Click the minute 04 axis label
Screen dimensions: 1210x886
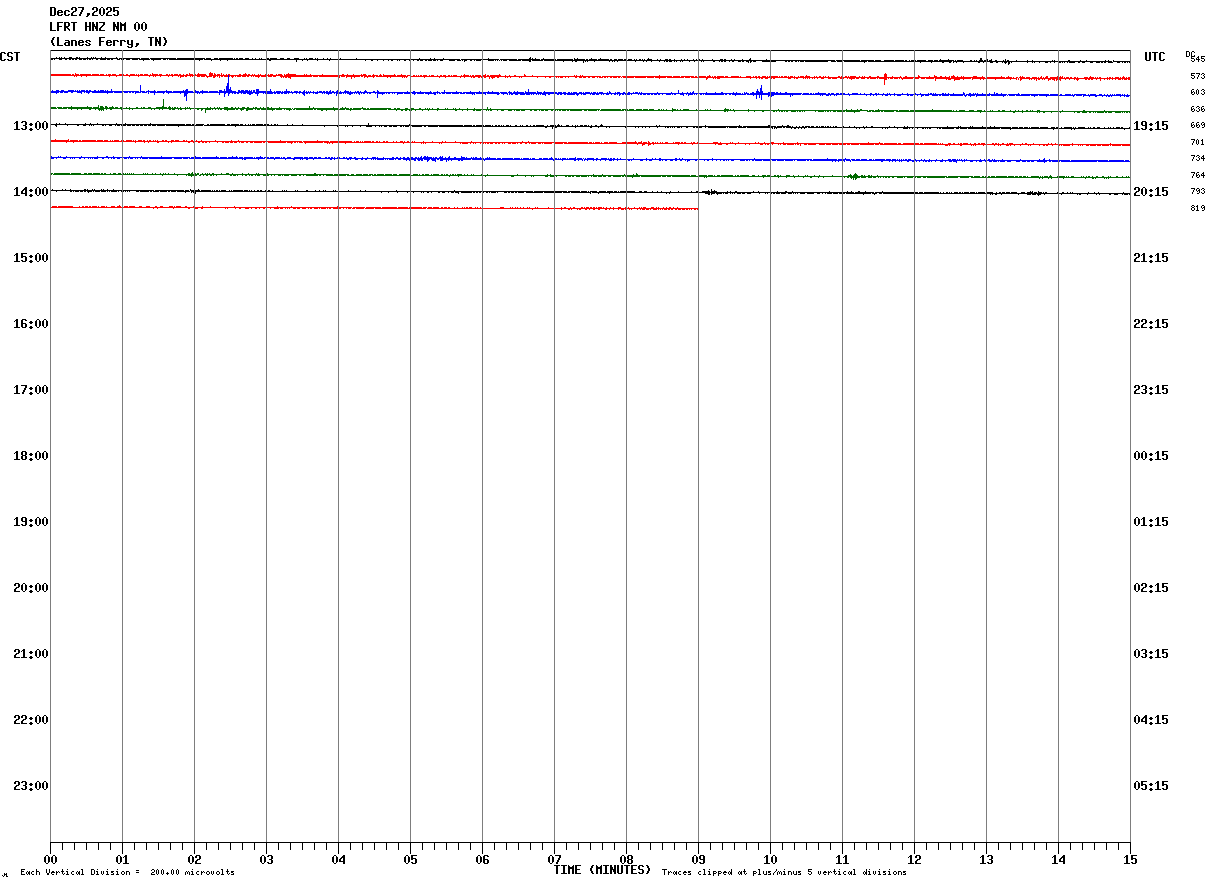338,860
